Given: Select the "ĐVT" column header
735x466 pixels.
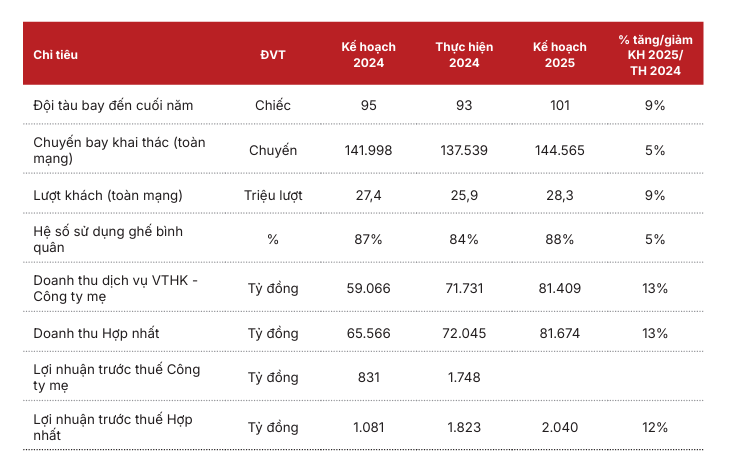Looking at the screenshot, I should (273, 55).
